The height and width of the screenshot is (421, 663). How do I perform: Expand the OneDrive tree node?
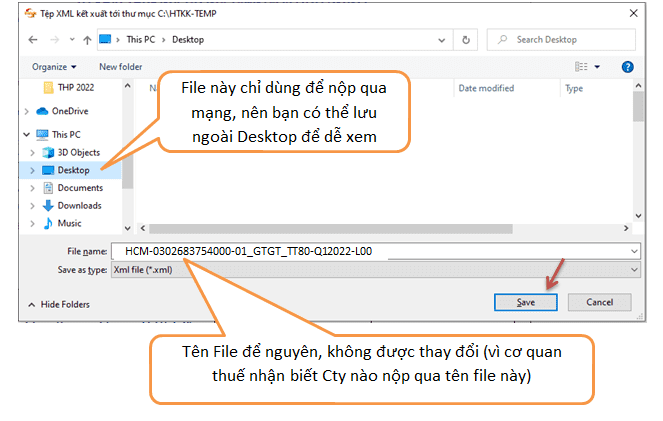coord(27,111)
